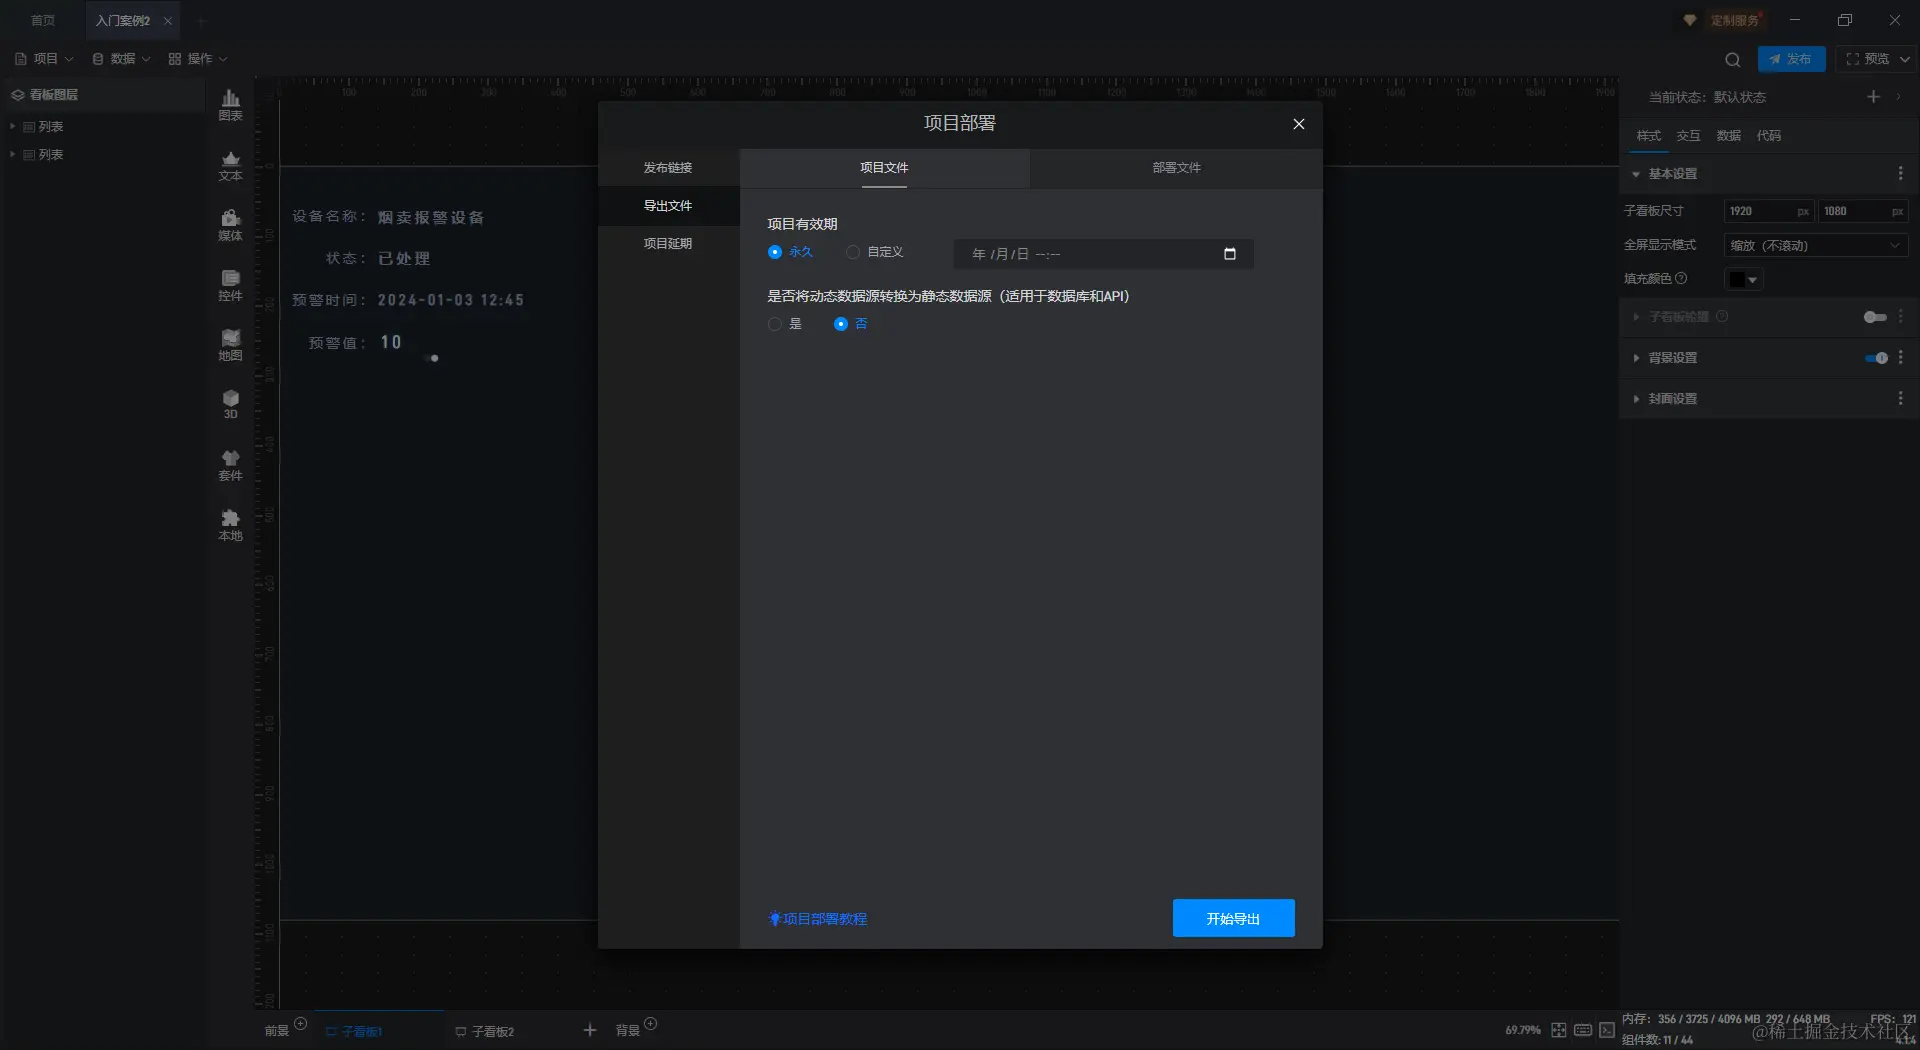The width and height of the screenshot is (1920, 1050).
Task: Open the more options for 背景设置
Action: click(x=1900, y=358)
